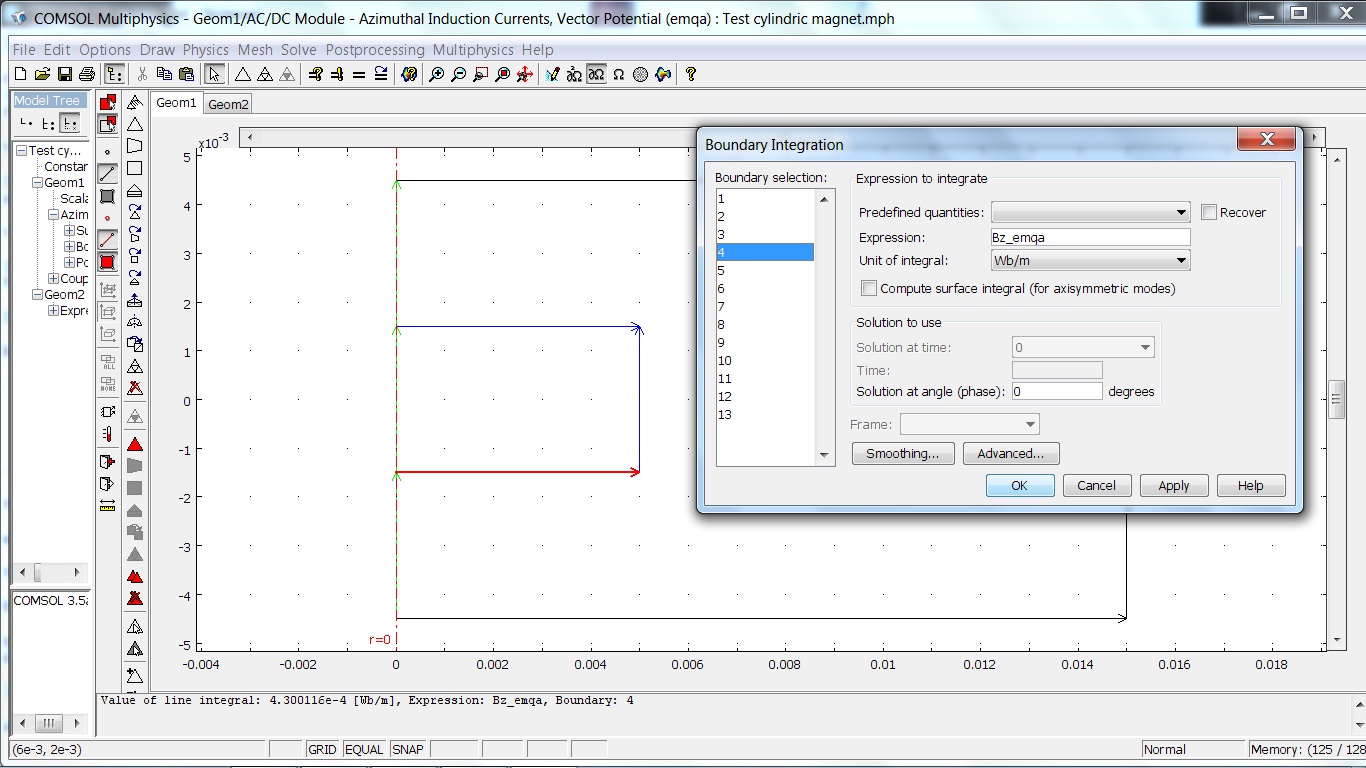Screen dimensions: 1366x768
Task: Click the canvas vertical scrollbar thumb
Action: (1336, 400)
